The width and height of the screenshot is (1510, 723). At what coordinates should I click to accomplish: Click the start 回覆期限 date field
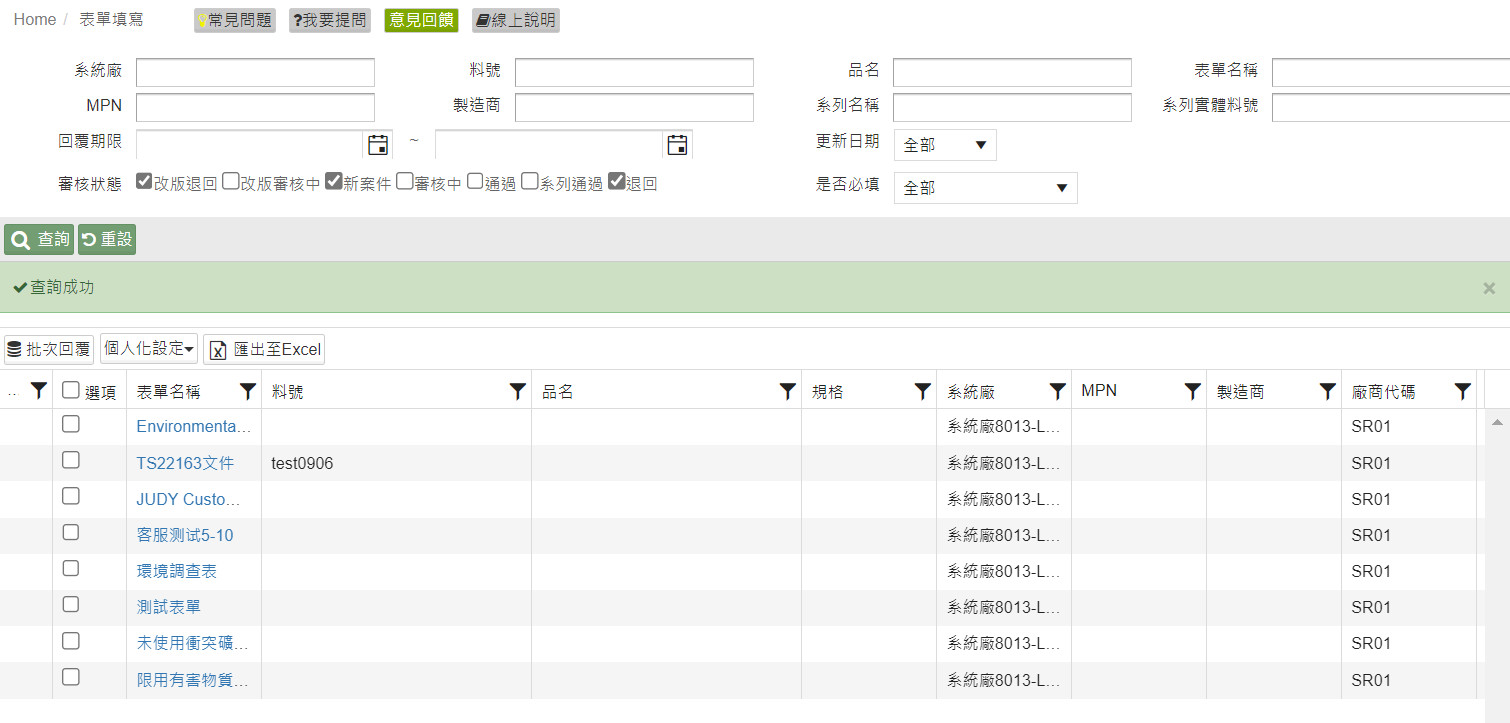(249, 145)
